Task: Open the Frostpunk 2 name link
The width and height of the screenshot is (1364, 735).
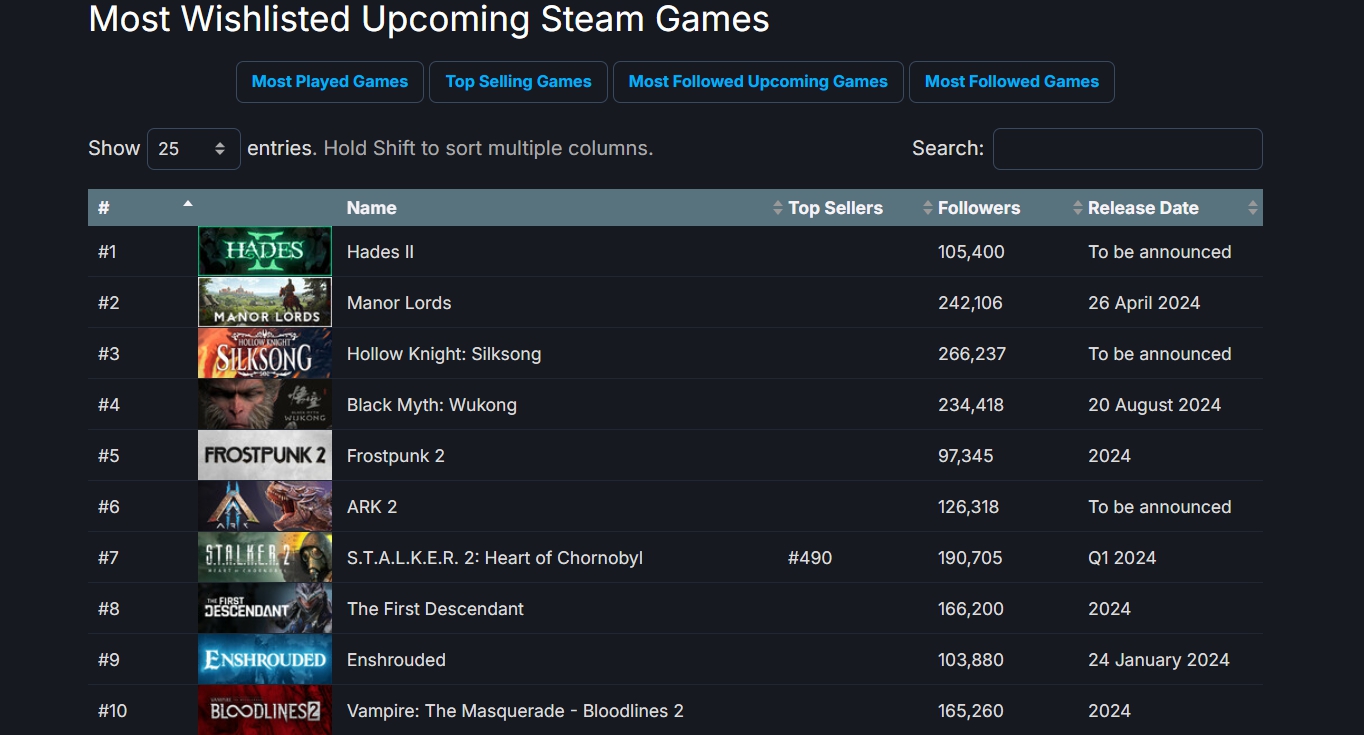Action: 396,456
